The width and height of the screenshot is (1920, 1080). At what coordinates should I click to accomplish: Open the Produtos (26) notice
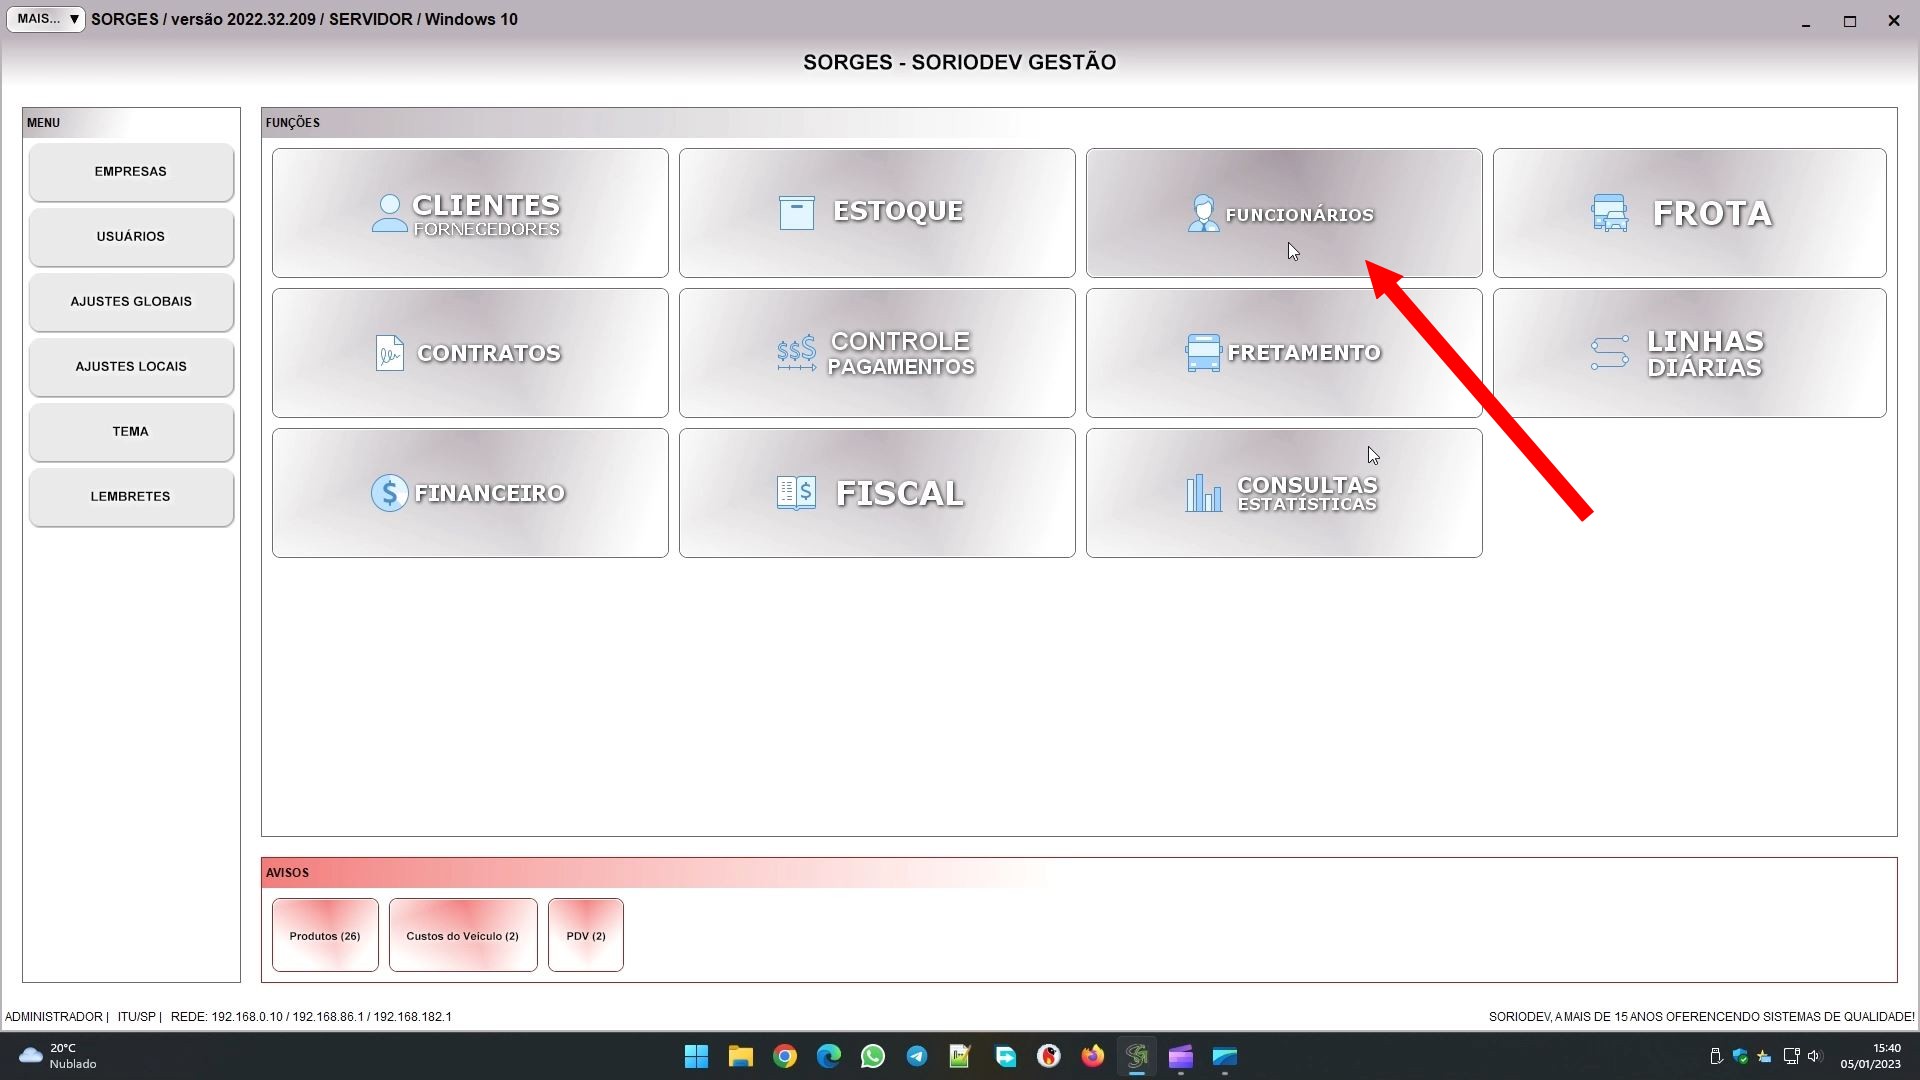click(x=325, y=935)
